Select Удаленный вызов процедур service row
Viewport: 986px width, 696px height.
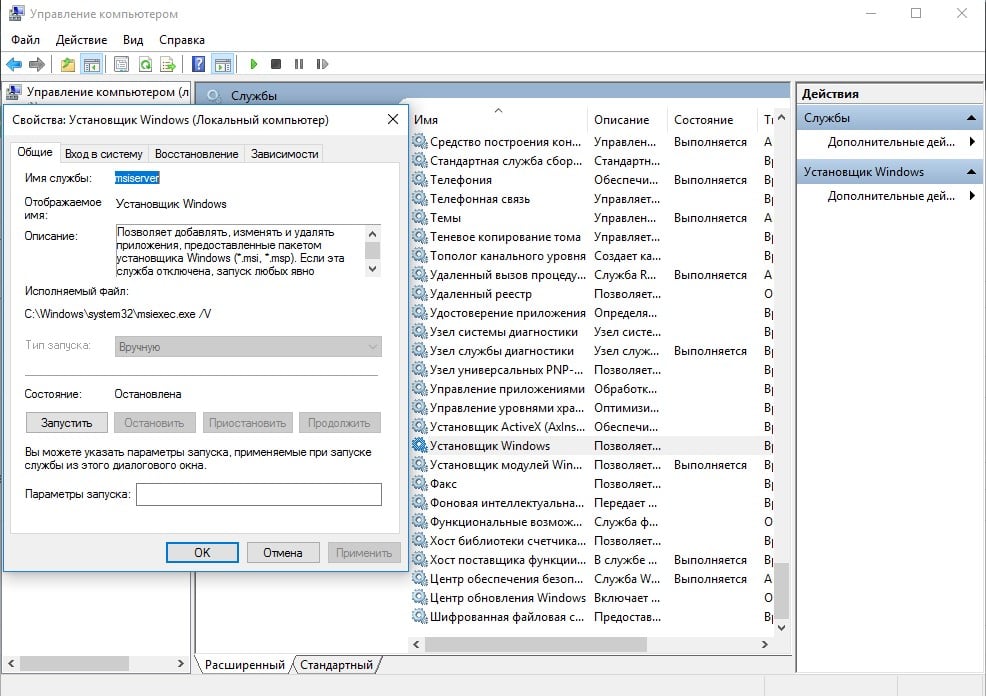(x=592, y=275)
